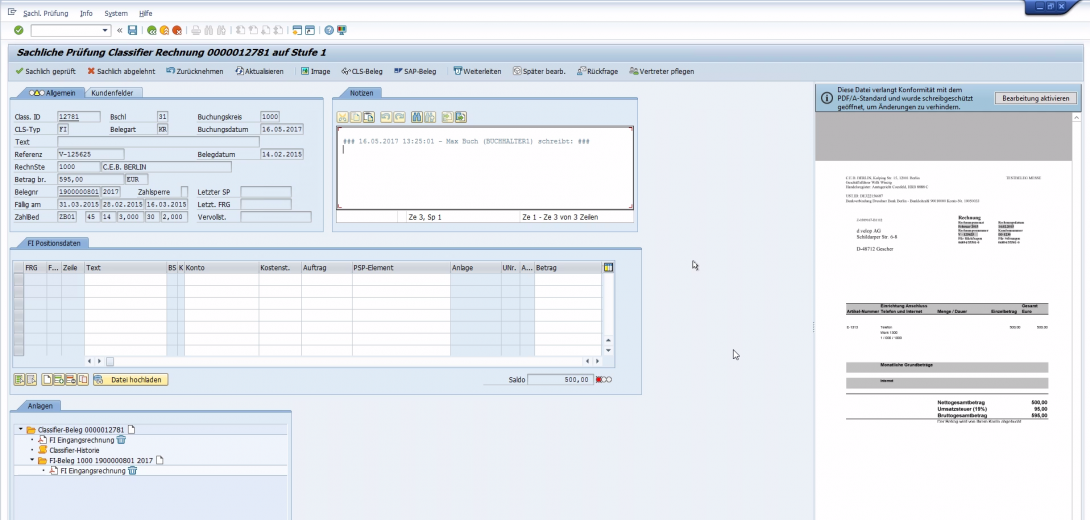
Task: Open the Hilfe menu
Action: 145,13
